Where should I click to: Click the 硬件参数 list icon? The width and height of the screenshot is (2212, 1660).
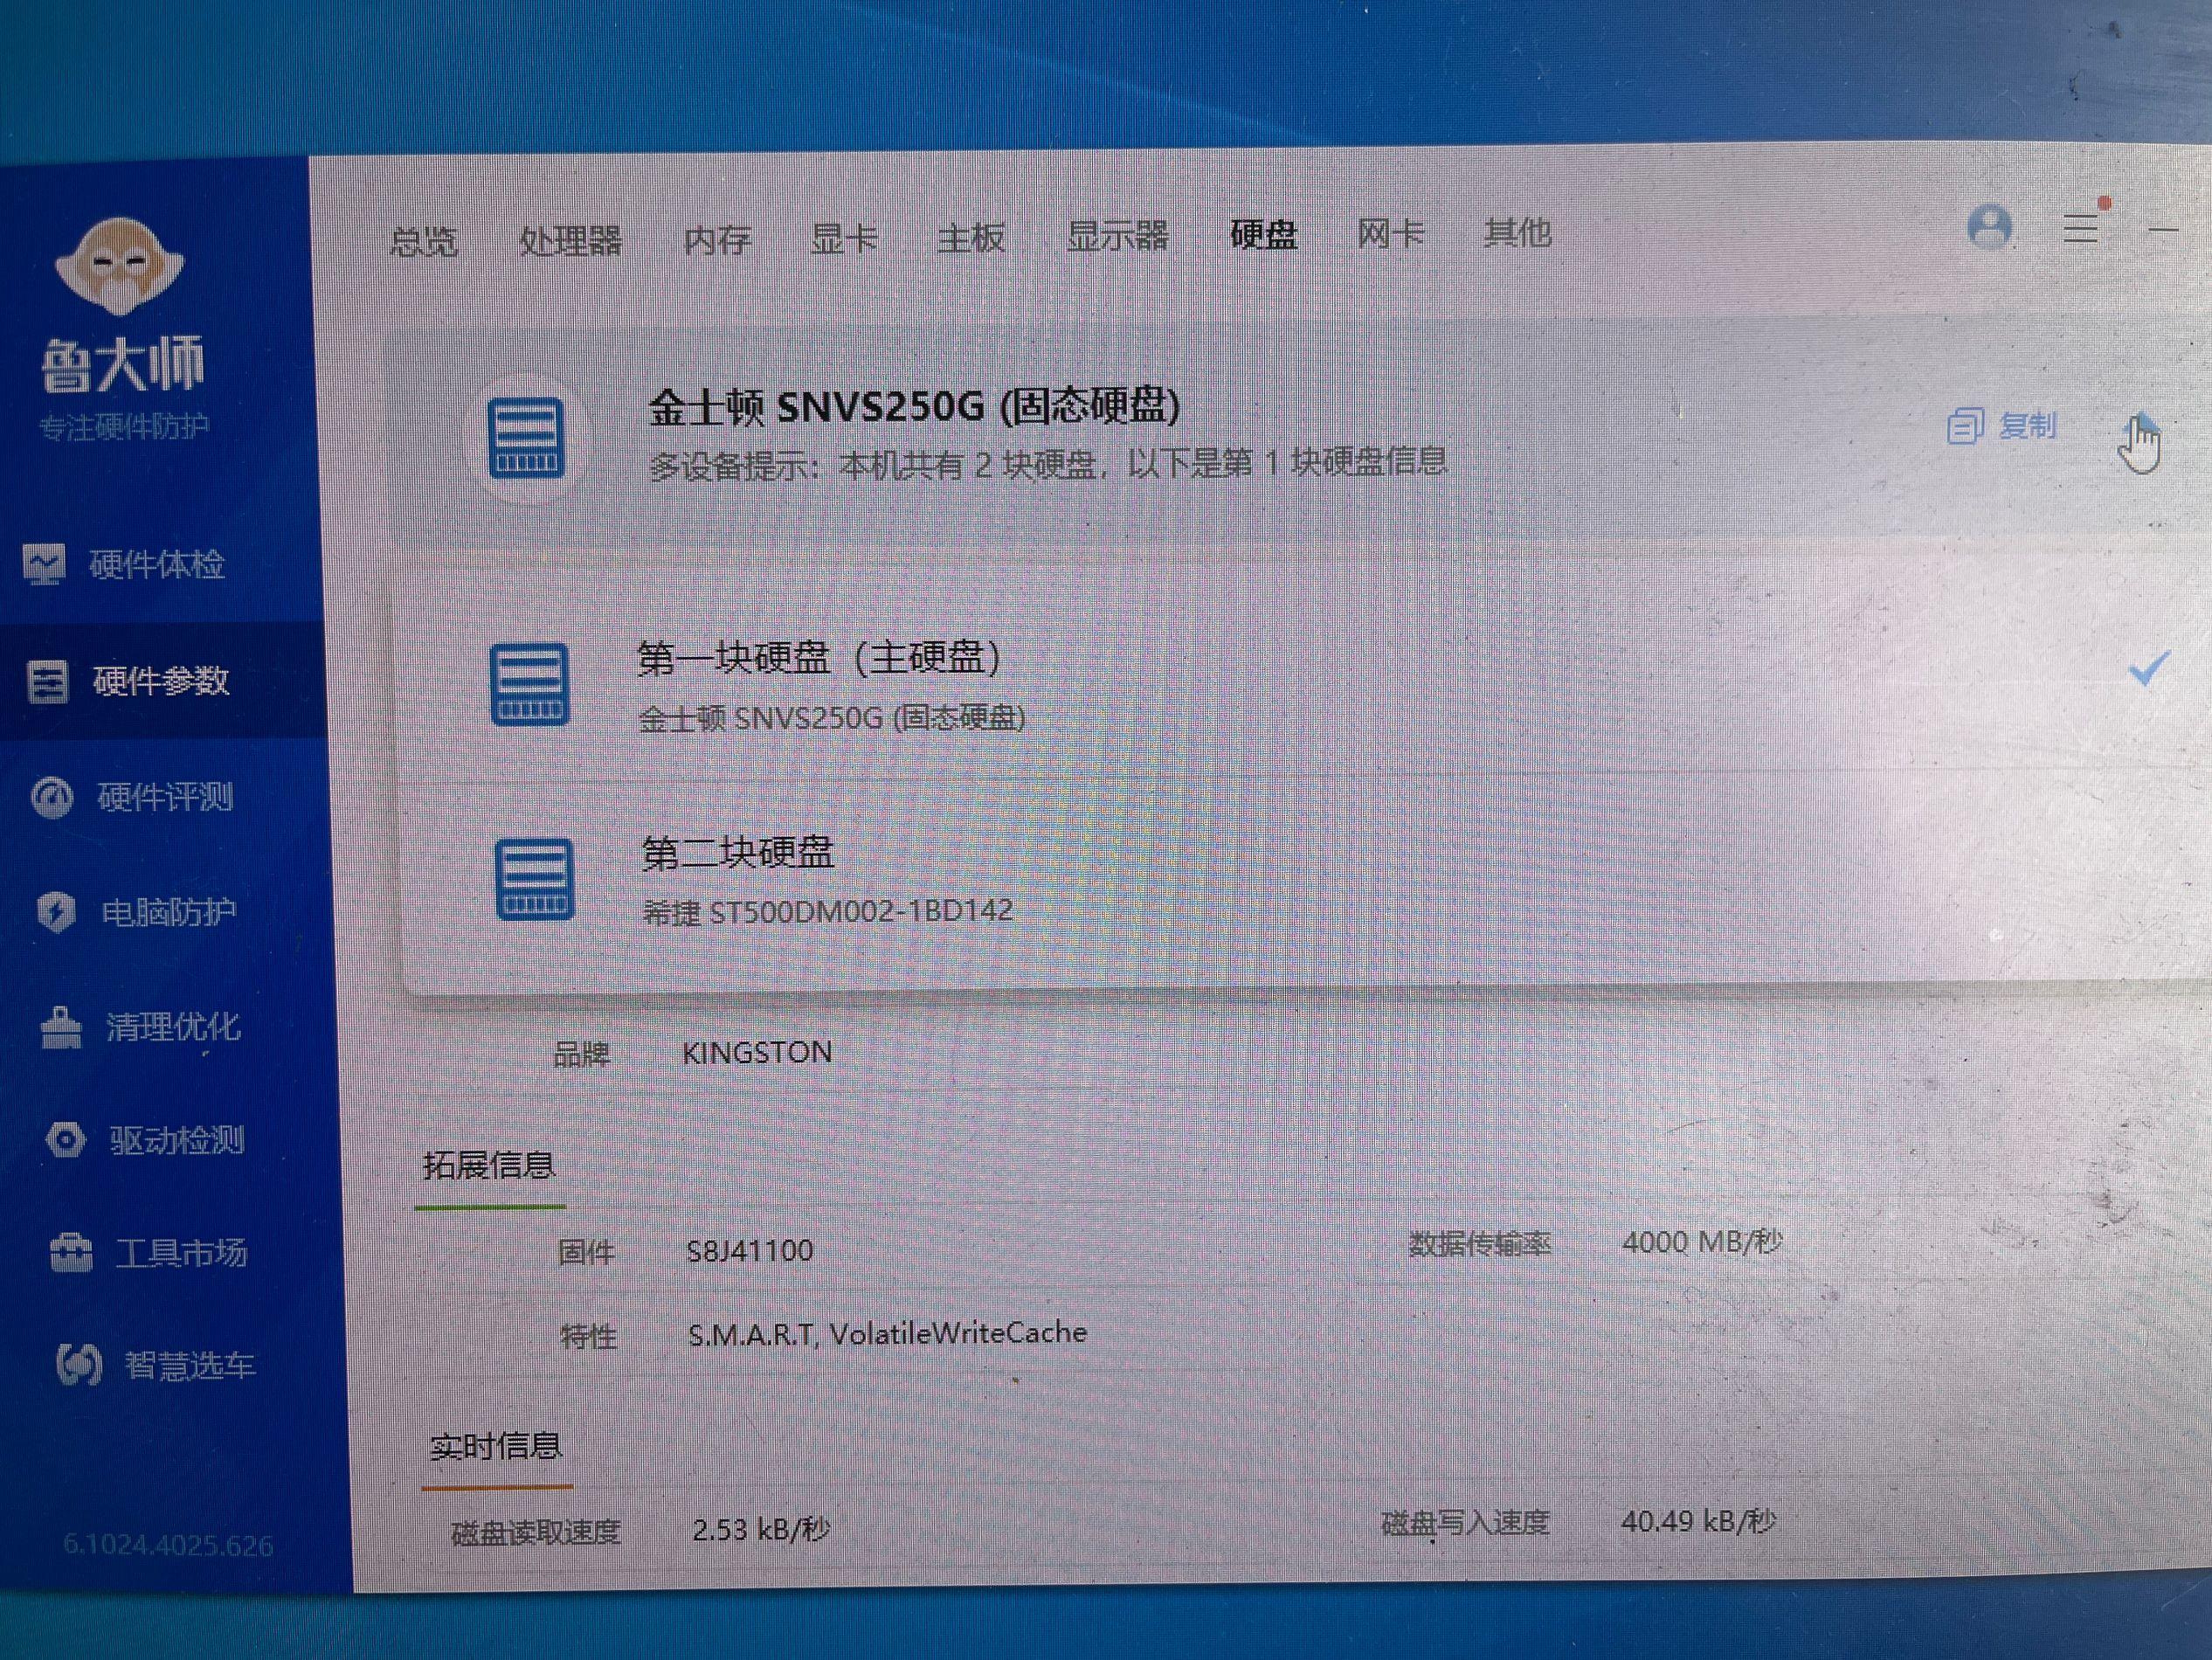click(47, 681)
